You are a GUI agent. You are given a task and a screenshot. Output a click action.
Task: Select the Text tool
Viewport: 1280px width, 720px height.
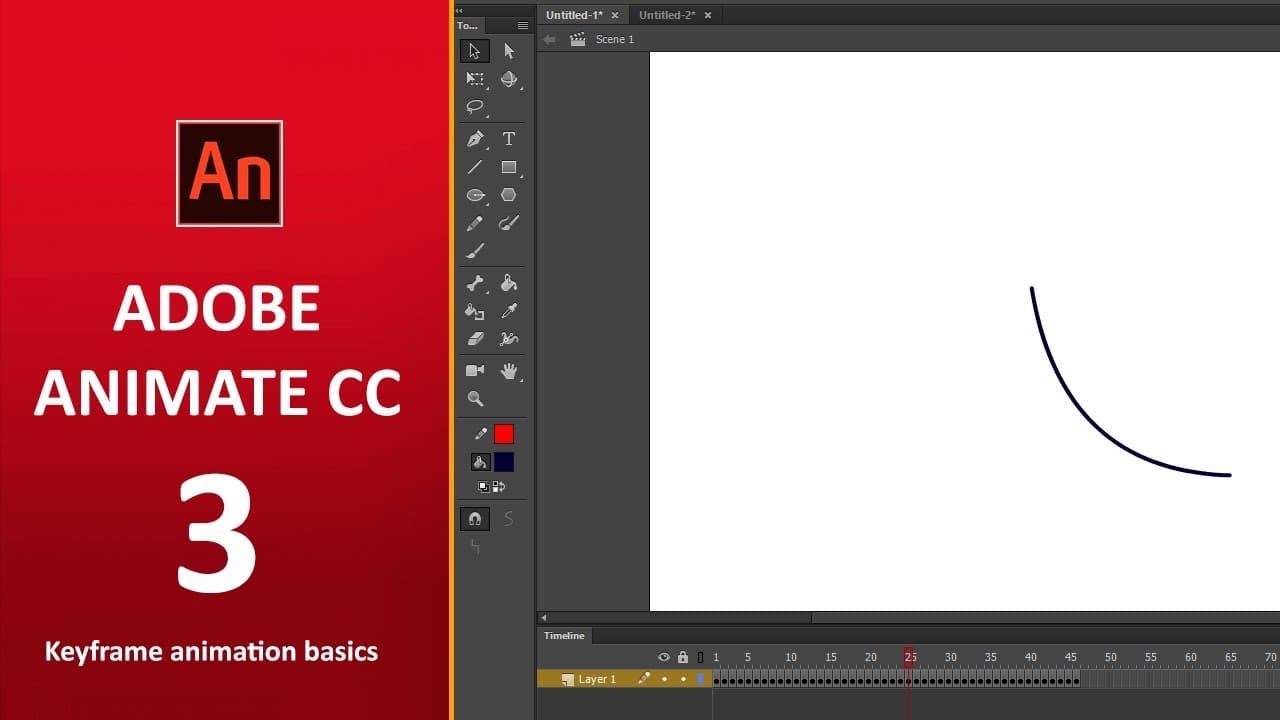tap(509, 139)
